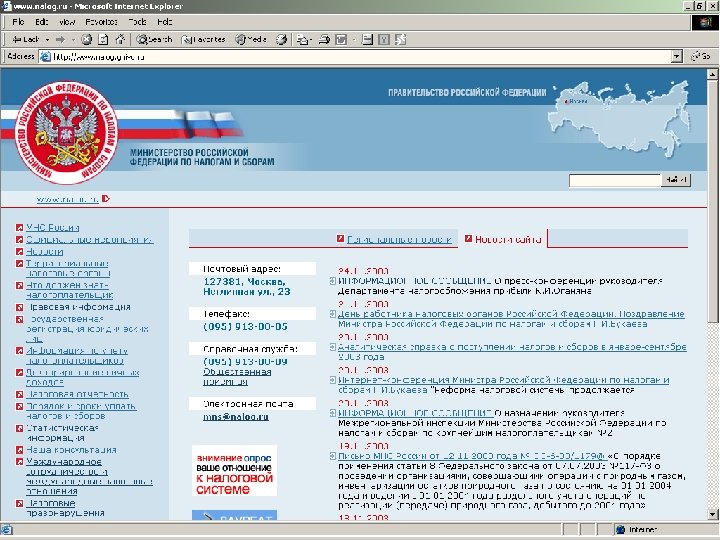Expand the Address bar URL dropdown
The height and width of the screenshot is (540, 720).
[676, 57]
